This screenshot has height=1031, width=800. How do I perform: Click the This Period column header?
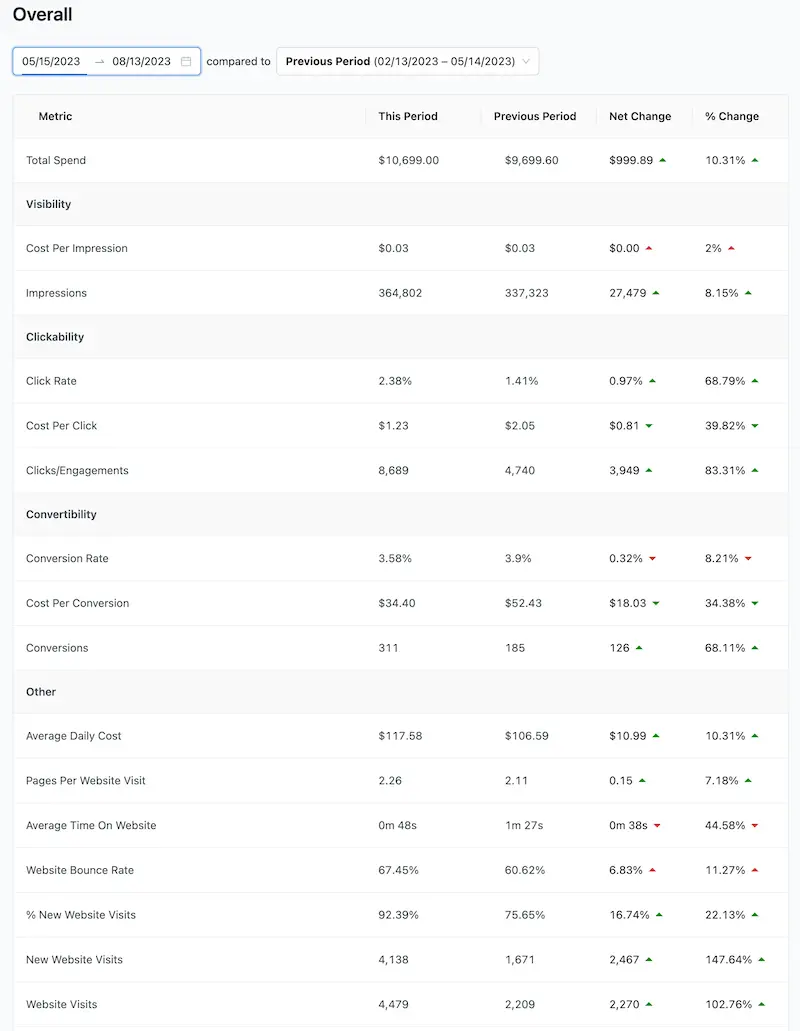click(408, 116)
